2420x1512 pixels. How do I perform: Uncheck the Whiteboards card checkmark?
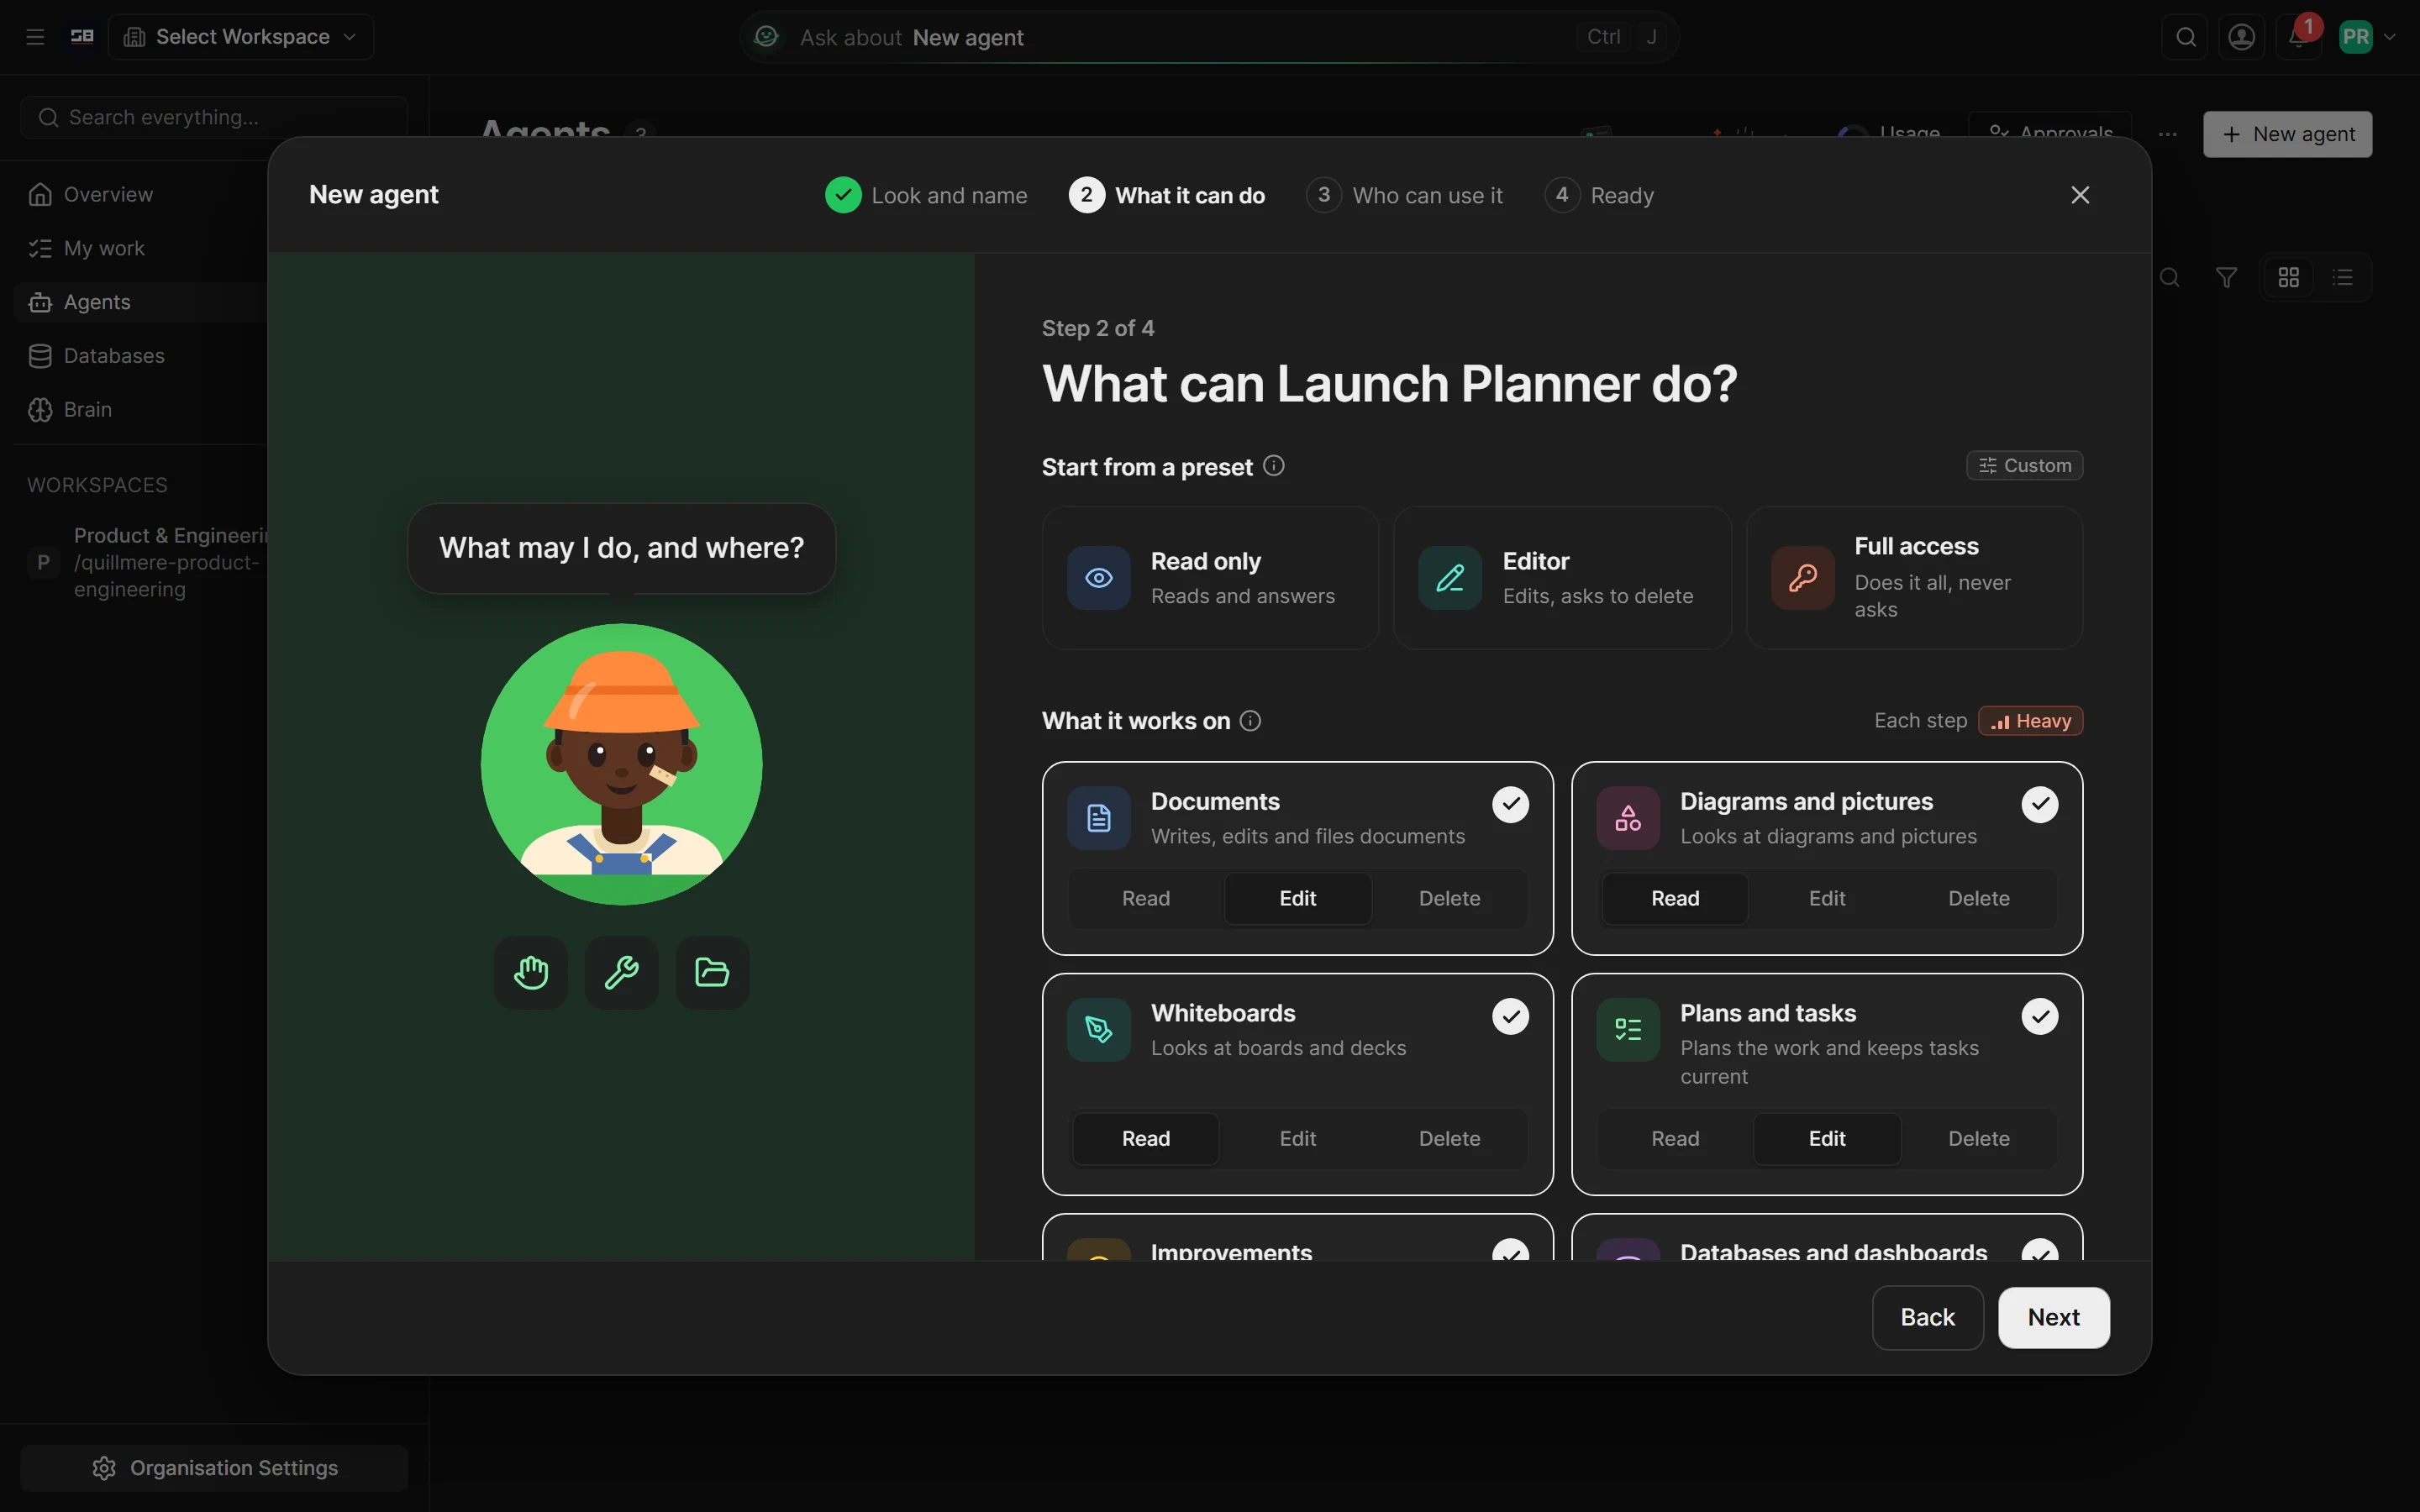pos(1510,1016)
